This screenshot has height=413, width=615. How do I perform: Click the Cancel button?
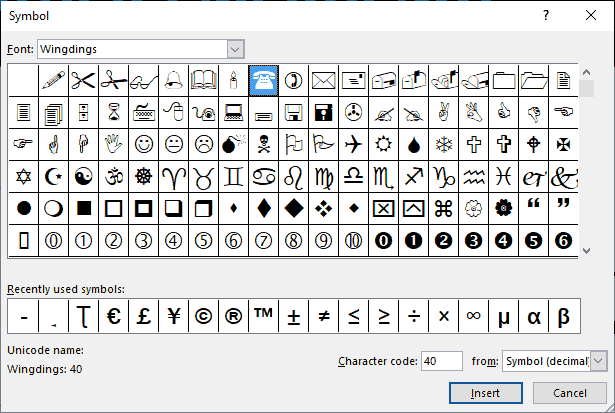570,393
